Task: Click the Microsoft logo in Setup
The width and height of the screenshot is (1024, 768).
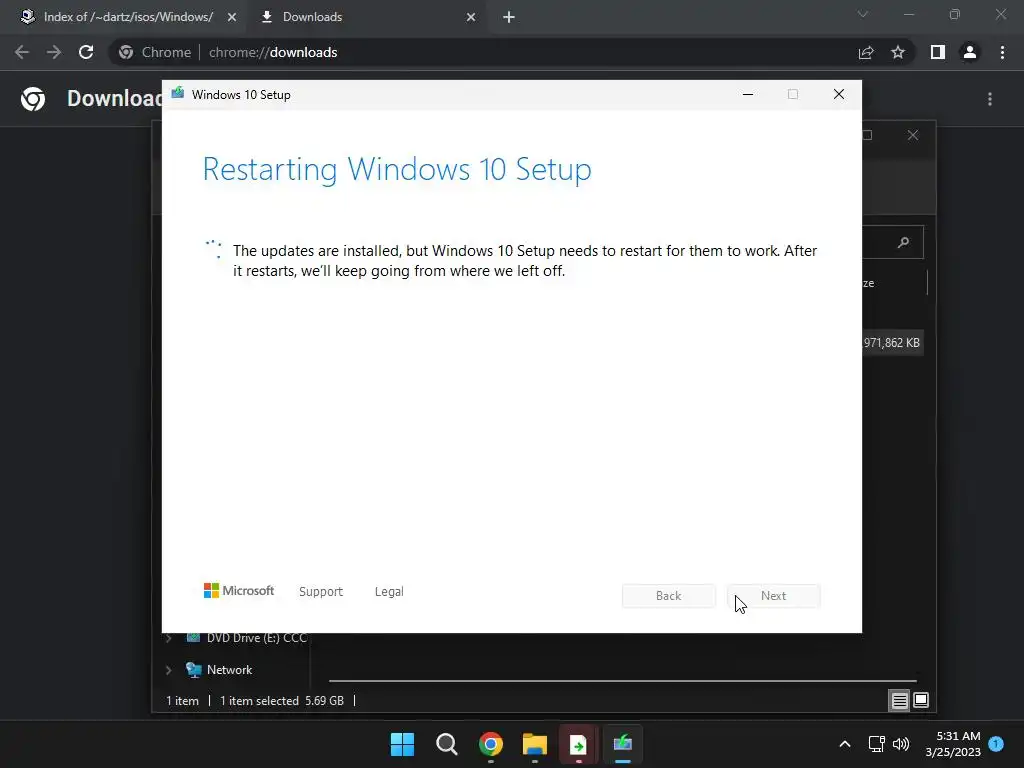Action: click(239, 591)
